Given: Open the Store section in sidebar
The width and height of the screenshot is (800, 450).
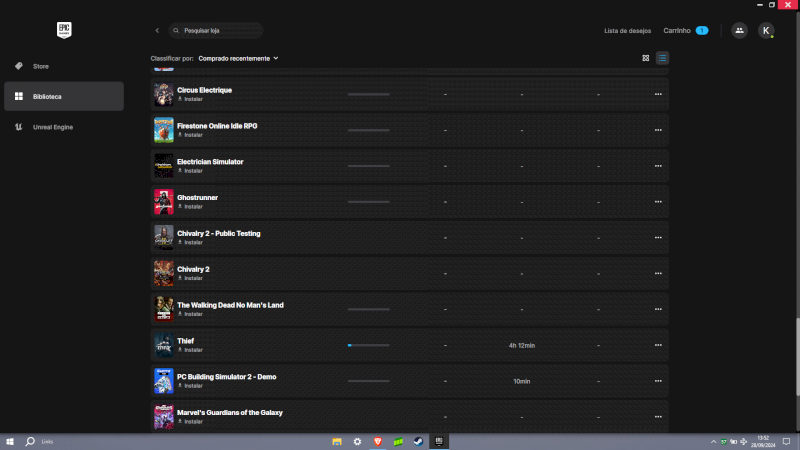Looking at the screenshot, I should pyautogui.click(x=40, y=66).
